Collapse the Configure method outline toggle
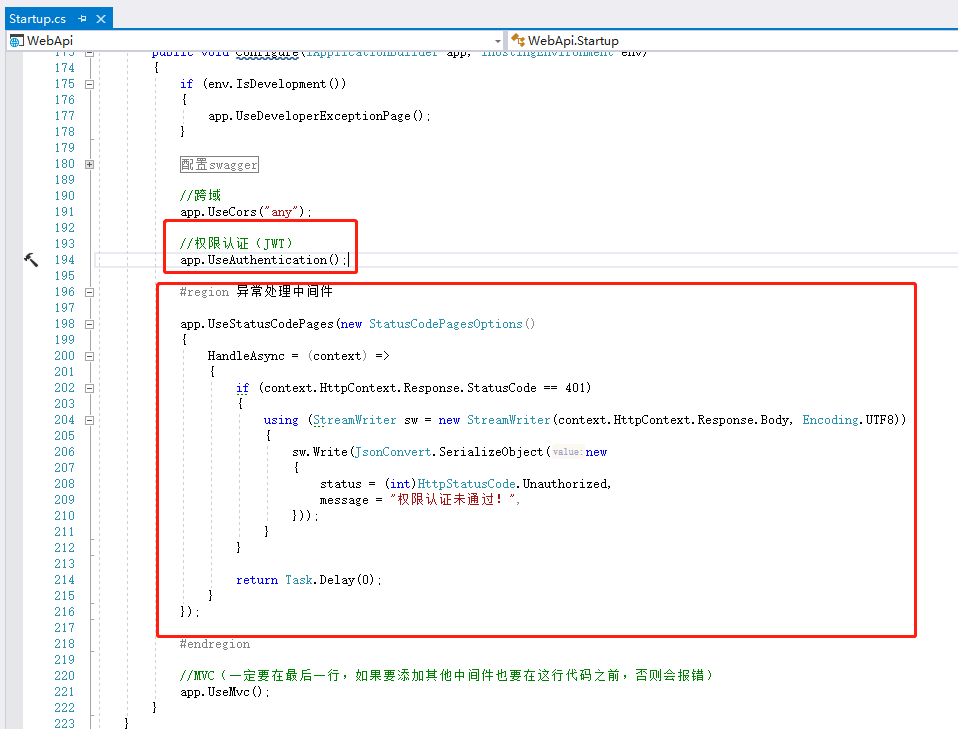The image size is (958, 729). tap(89, 53)
